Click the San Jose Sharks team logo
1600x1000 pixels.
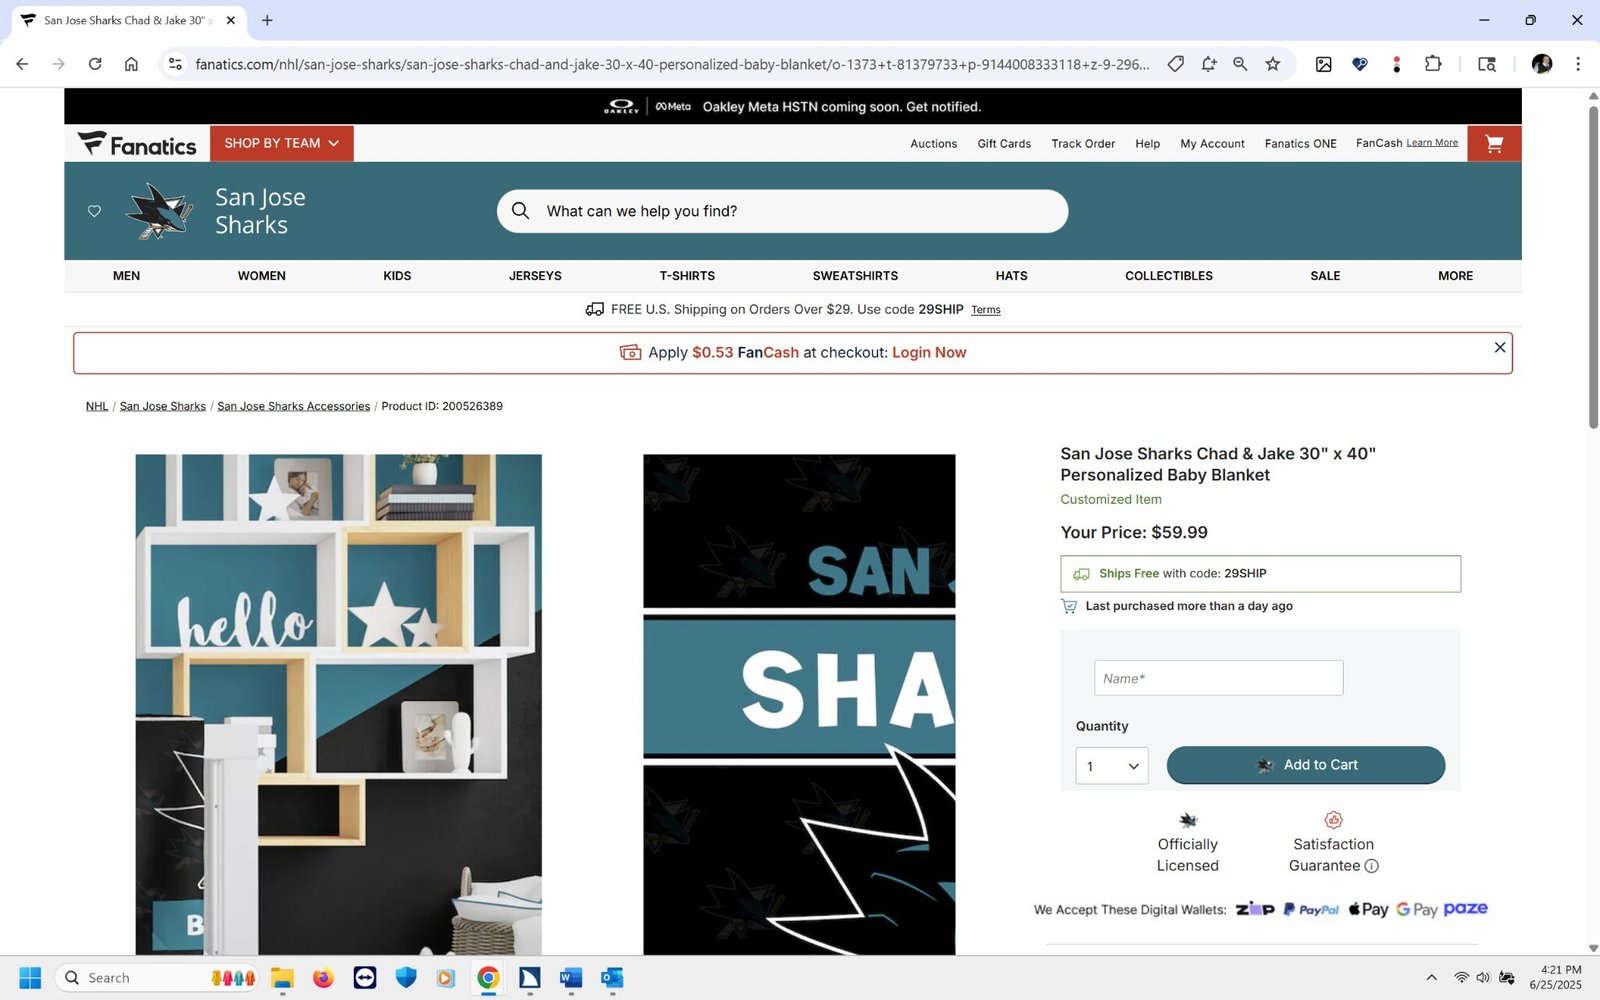pos(158,211)
